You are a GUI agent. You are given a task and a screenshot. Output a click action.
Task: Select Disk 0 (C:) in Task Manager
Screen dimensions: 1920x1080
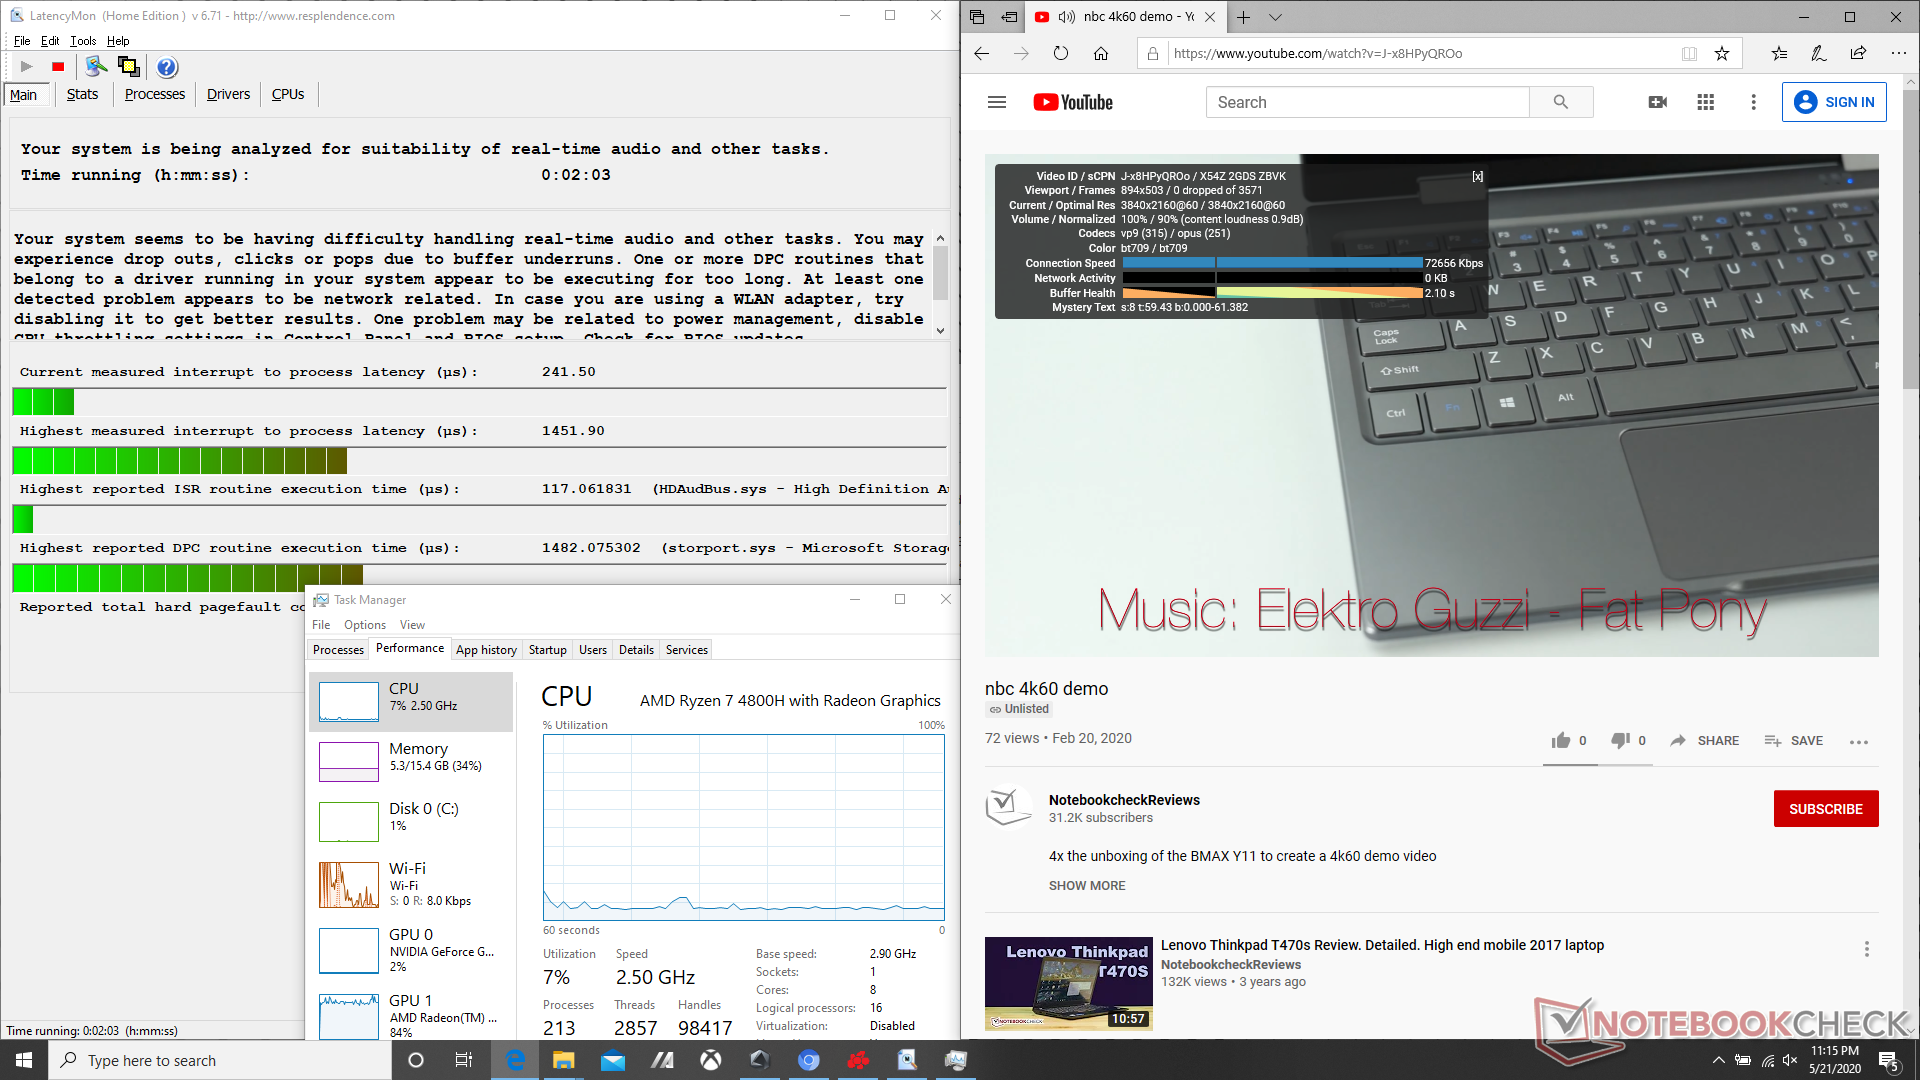[x=411, y=821]
